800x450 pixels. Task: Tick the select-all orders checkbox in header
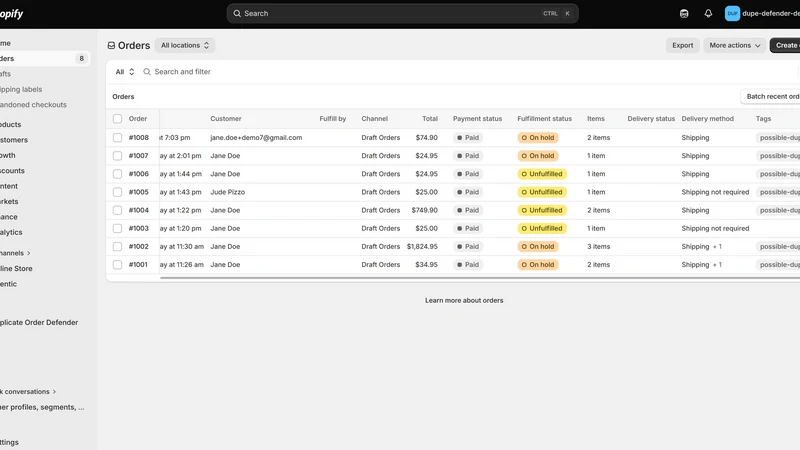[117, 119]
